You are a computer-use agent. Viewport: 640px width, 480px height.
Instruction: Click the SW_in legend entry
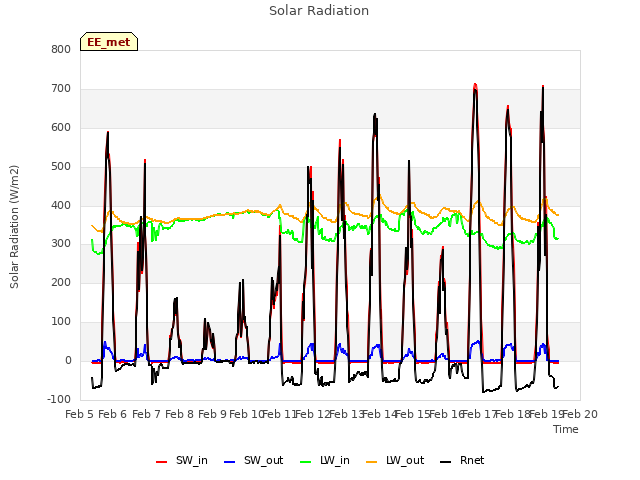(182, 461)
